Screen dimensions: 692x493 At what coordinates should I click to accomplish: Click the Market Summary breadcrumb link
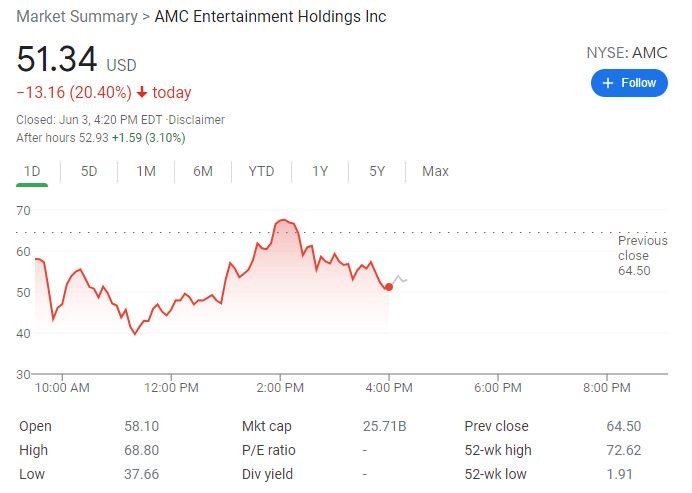coord(76,17)
